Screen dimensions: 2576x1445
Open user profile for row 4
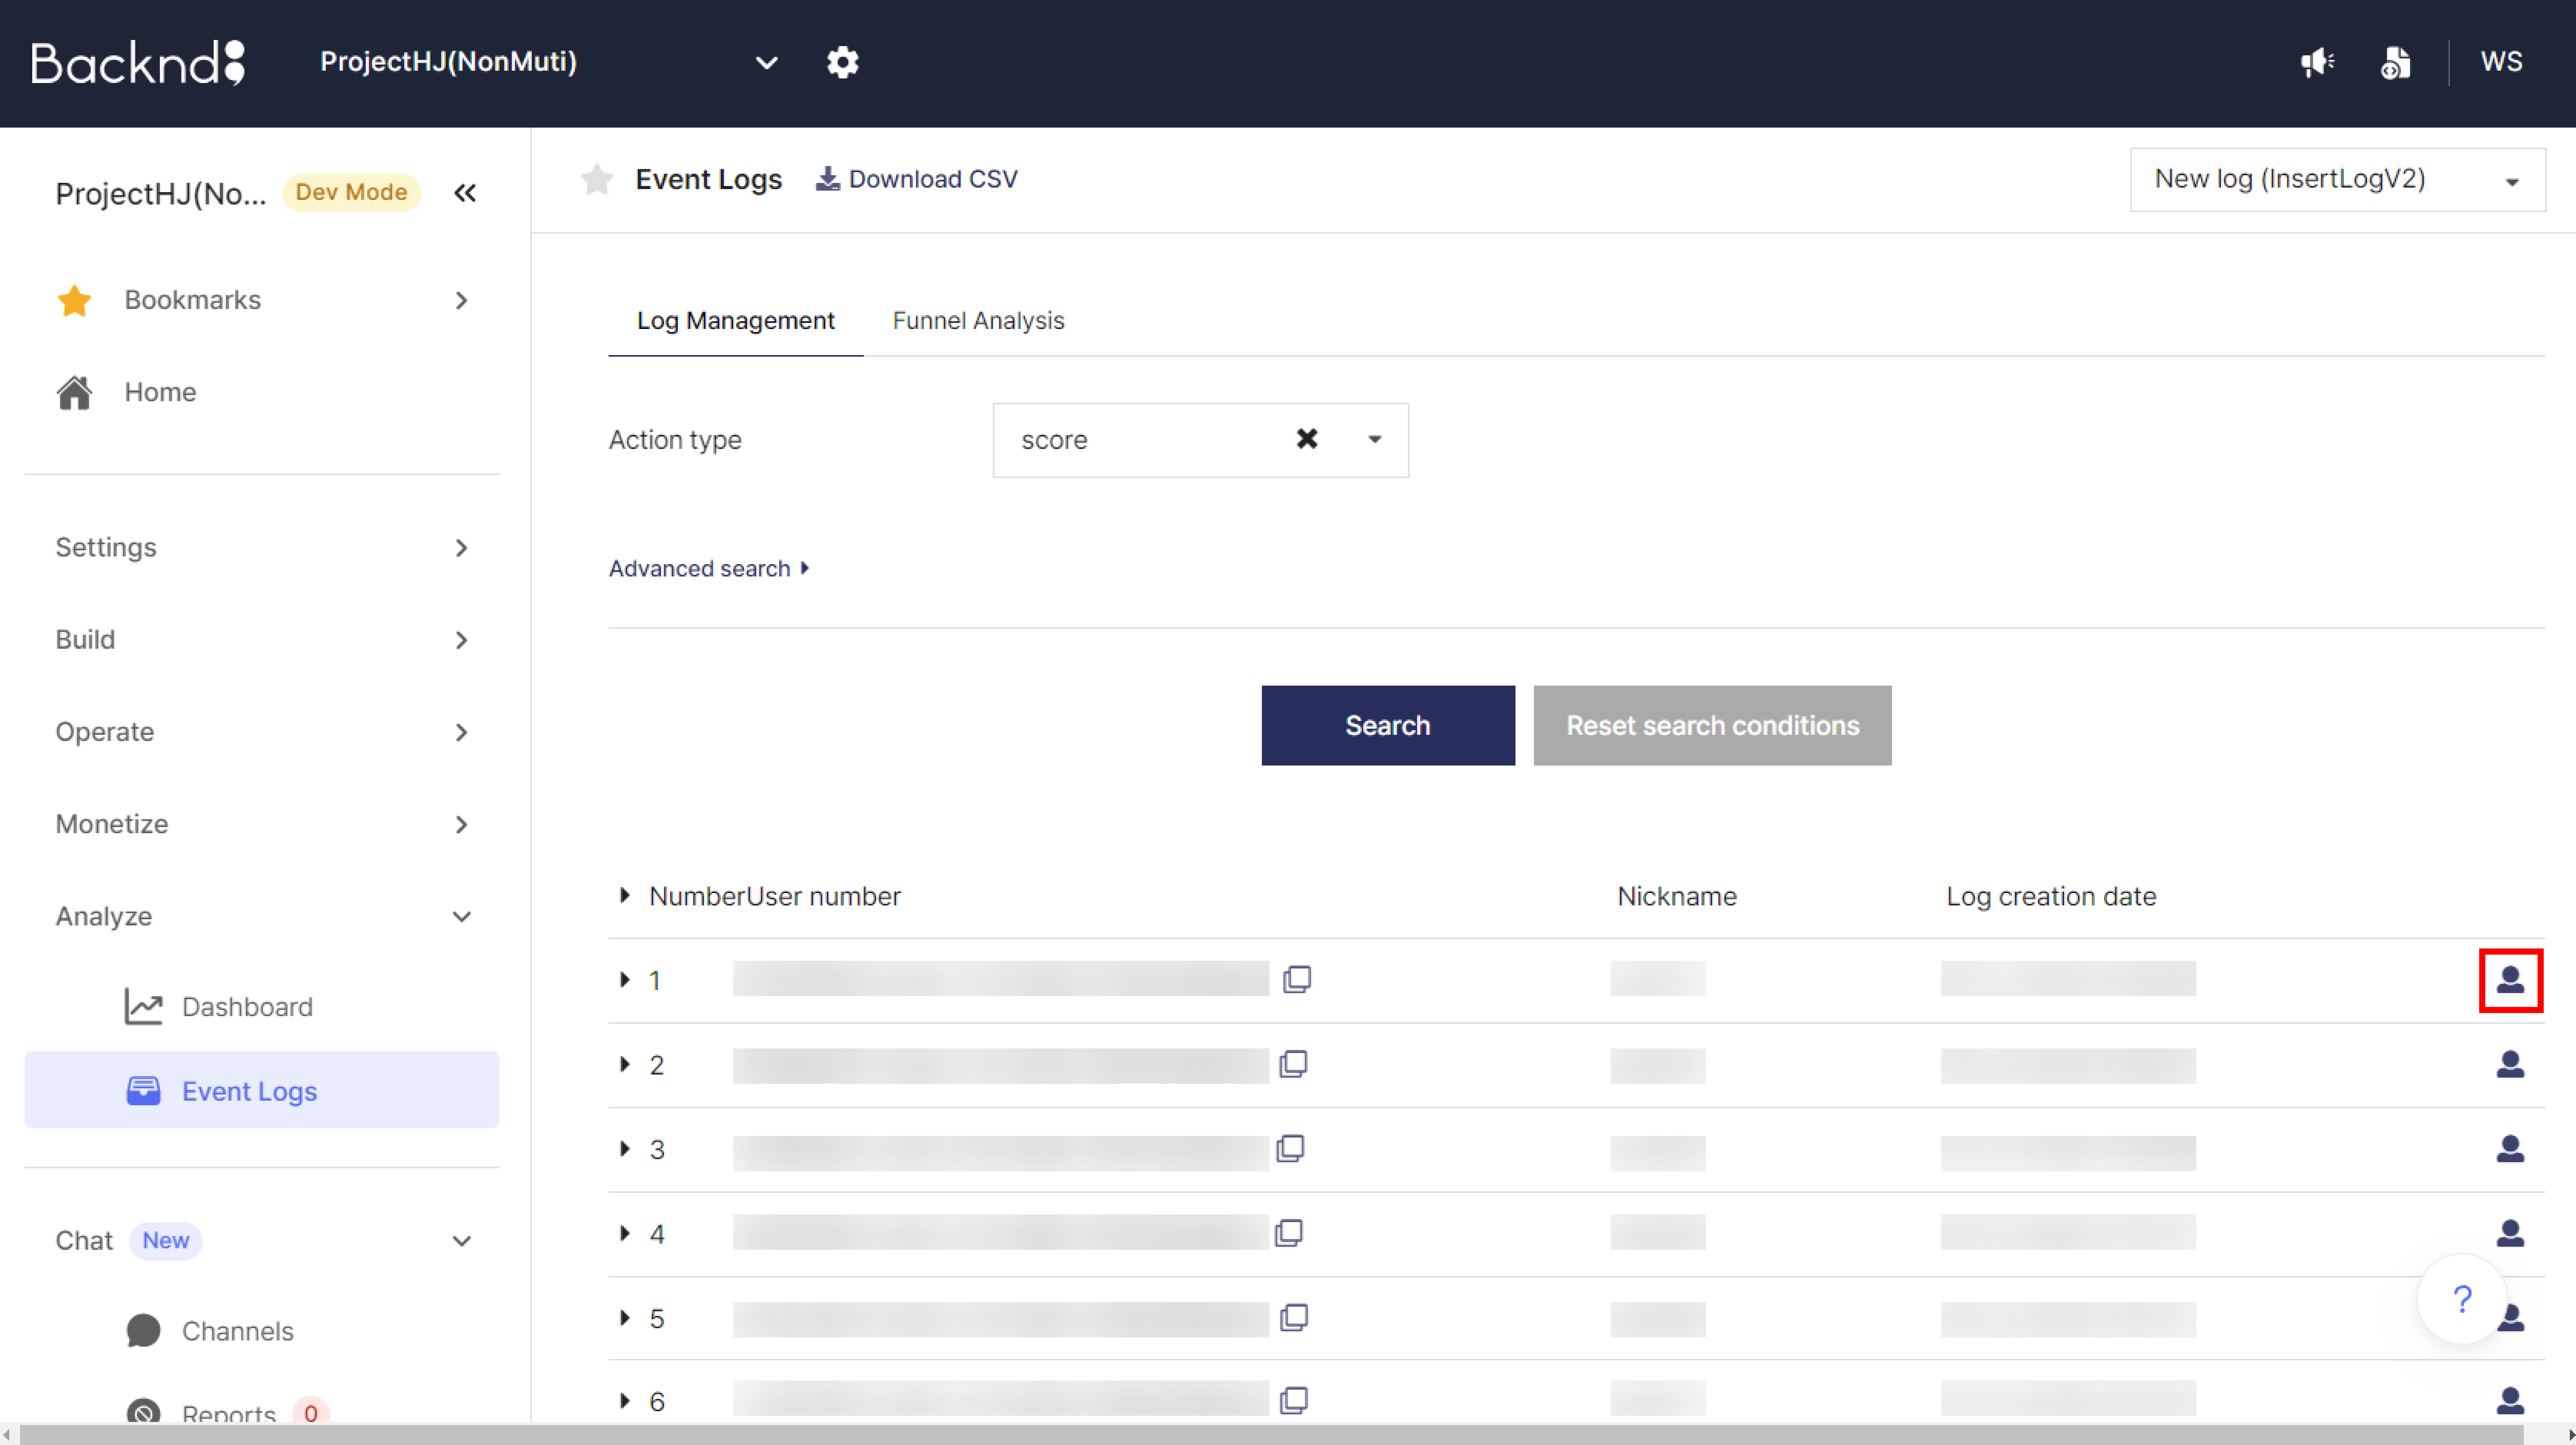(2510, 1233)
